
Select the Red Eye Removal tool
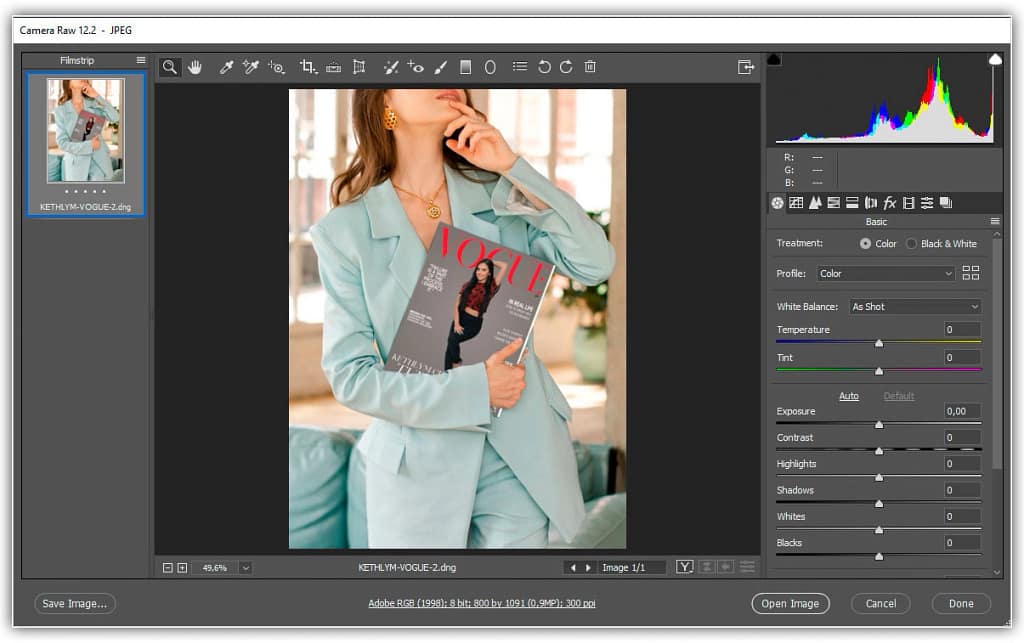(415, 67)
